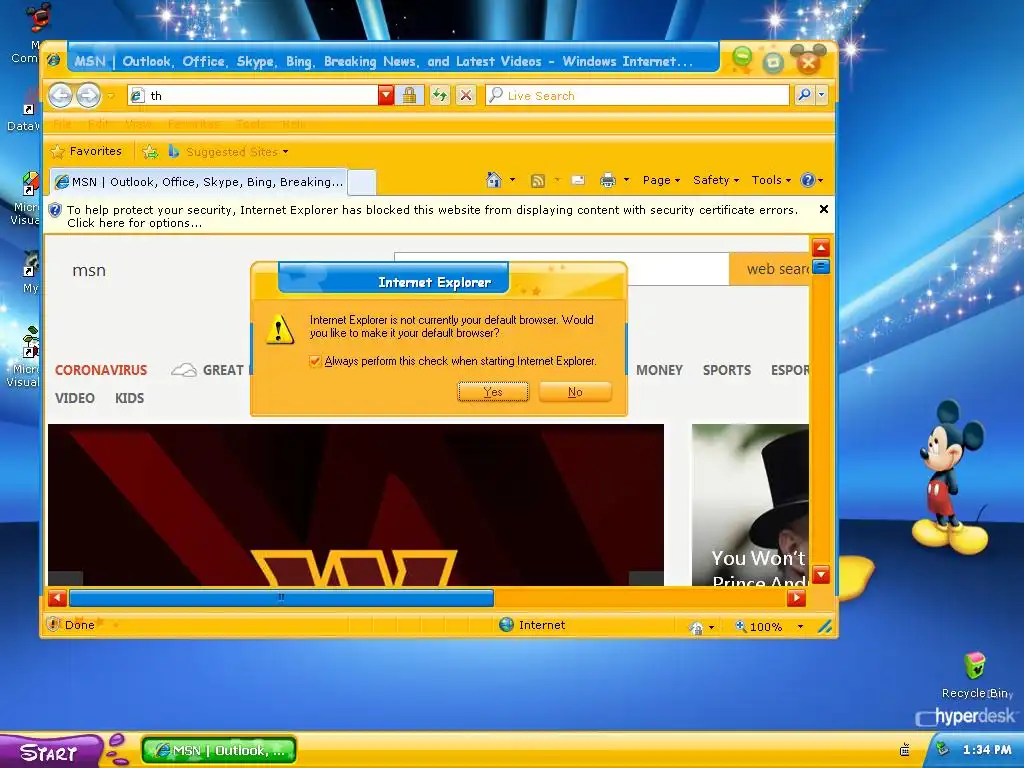Click the Live Search box

click(637, 95)
